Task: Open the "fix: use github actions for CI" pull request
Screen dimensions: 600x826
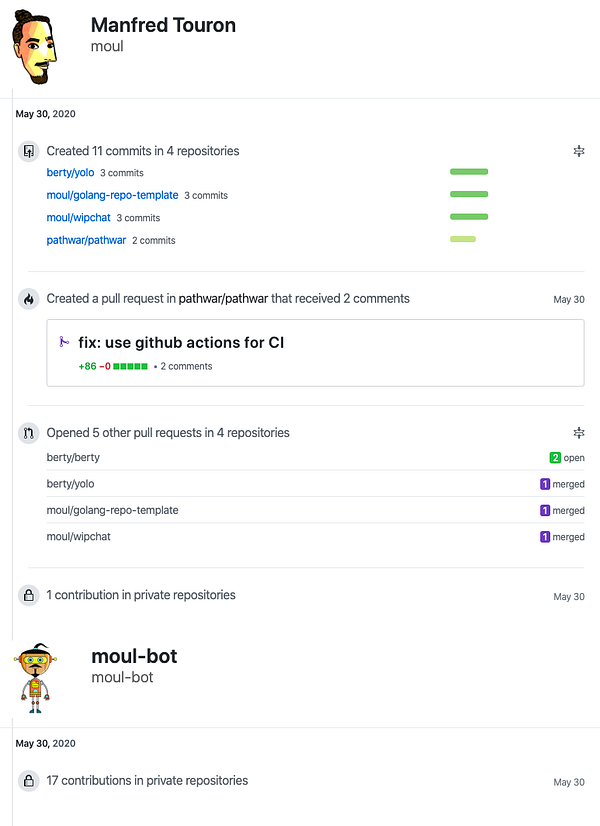Action: (x=181, y=343)
